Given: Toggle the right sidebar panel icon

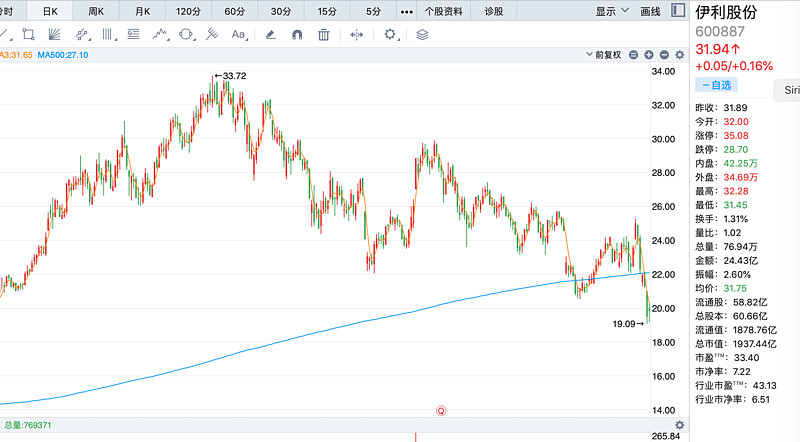Looking at the screenshot, I should pos(678,12).
